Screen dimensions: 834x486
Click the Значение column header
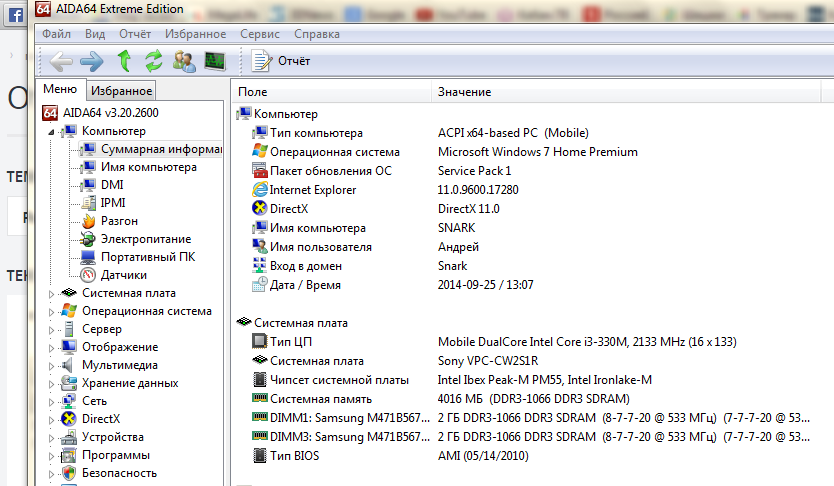pos(465,92)
